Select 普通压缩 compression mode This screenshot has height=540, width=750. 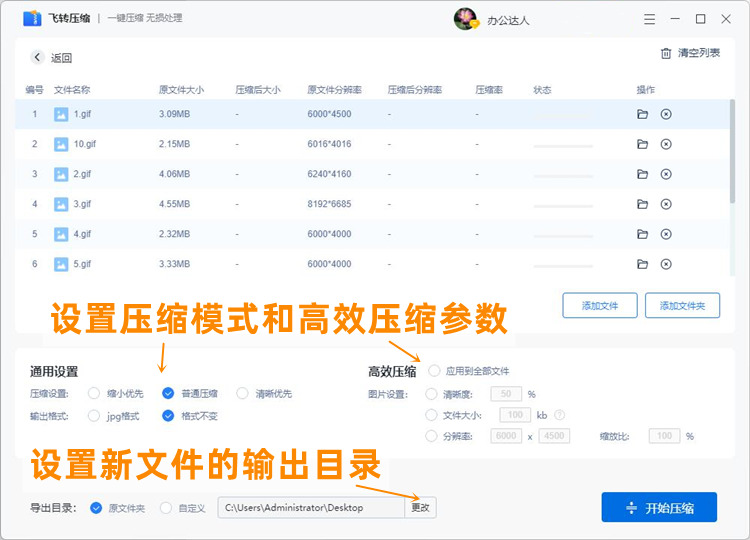click(168, 393)
